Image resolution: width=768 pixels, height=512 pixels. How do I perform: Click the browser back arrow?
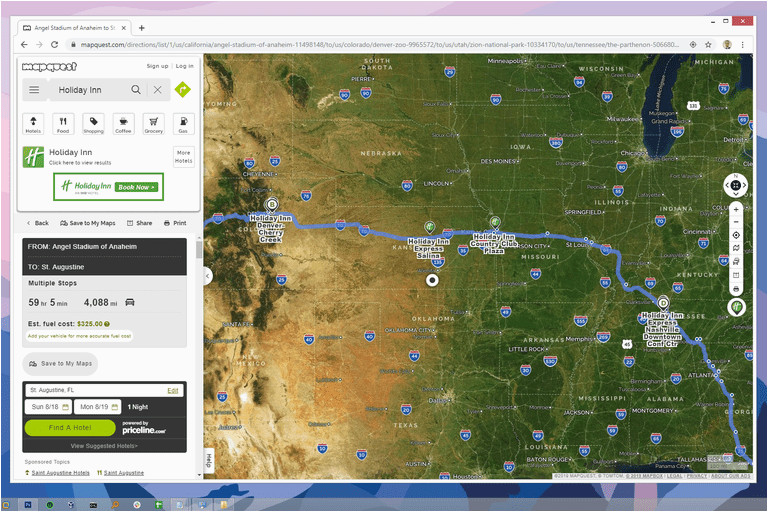[x=24, y=45]
